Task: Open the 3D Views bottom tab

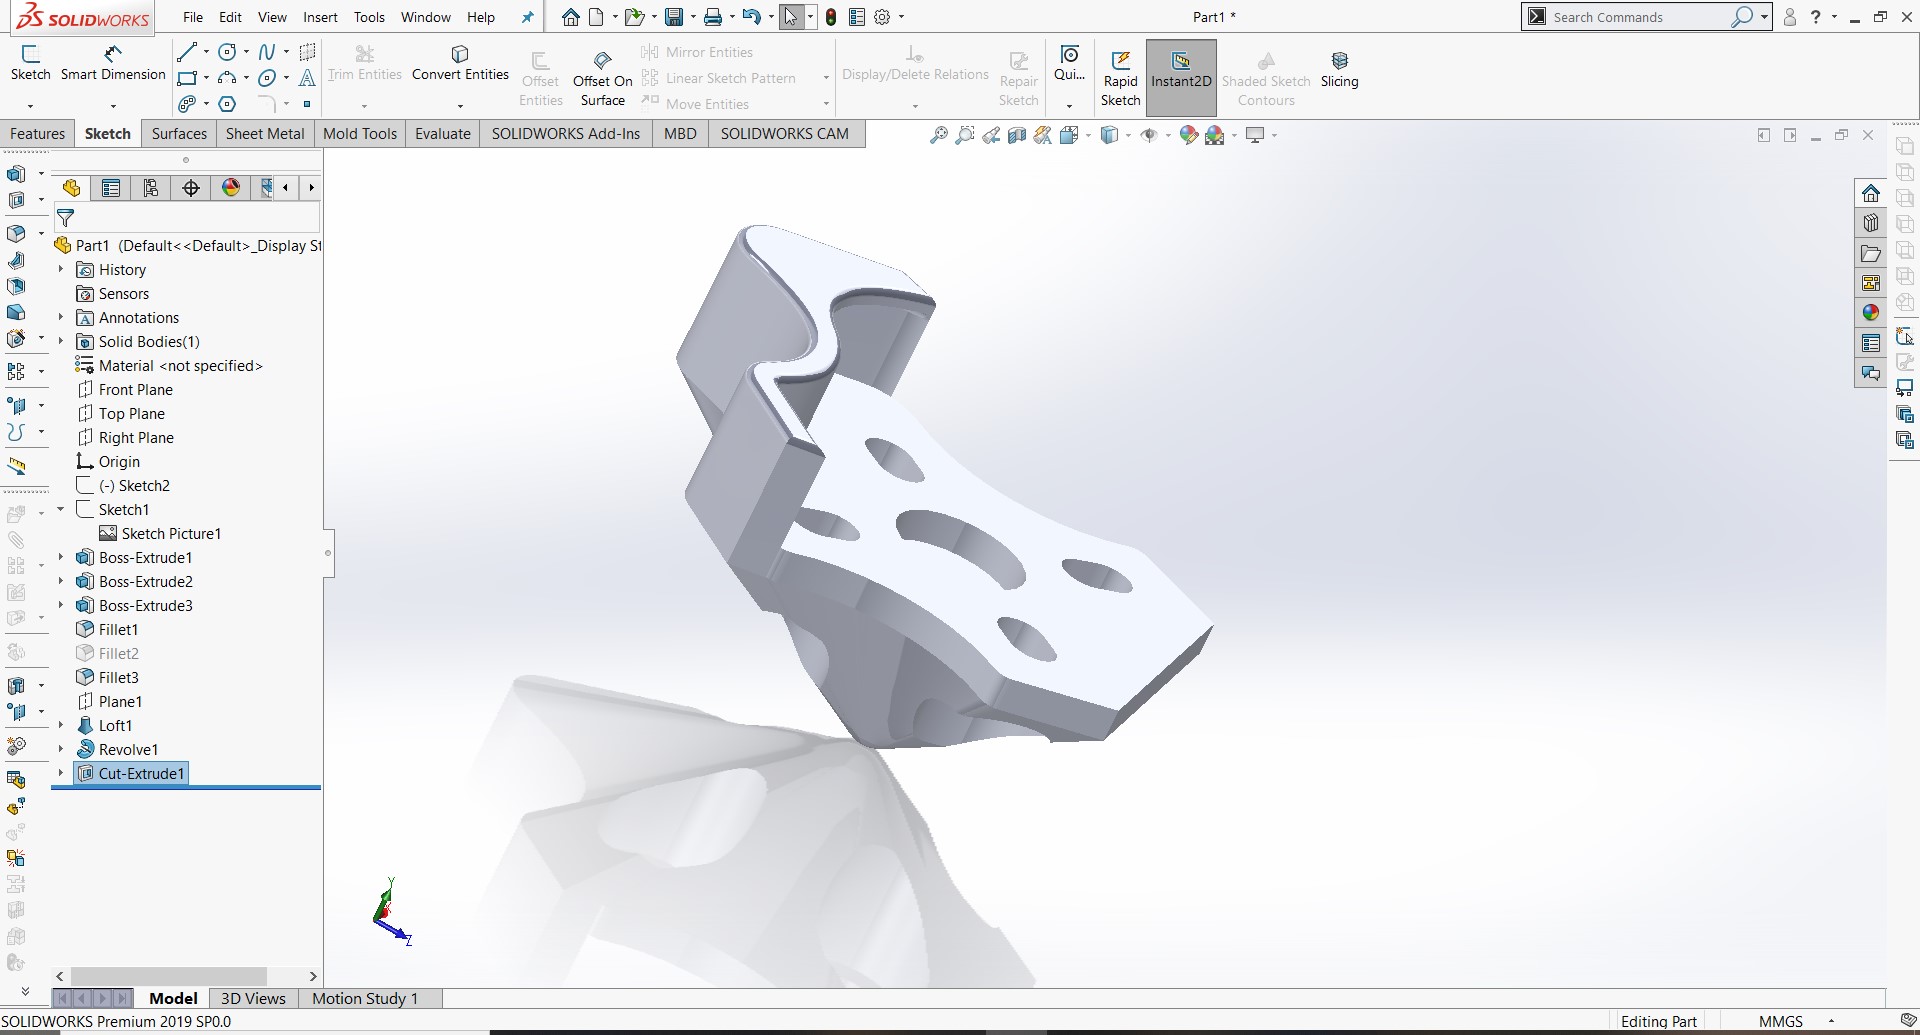Action: click(x=253, y=998)
